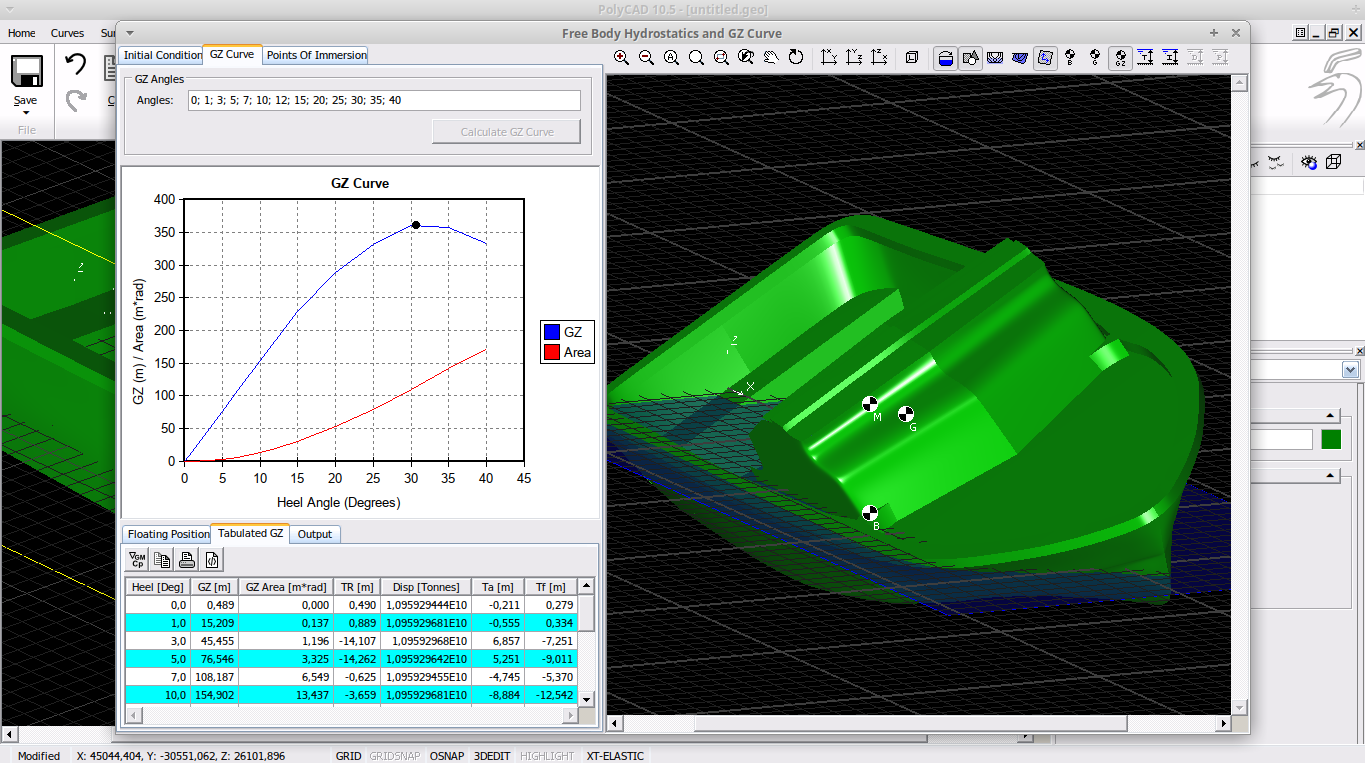Screen dimensions: 1365x763
Task: Click the GM Cp hydrostatics icon
Action: 138,559
